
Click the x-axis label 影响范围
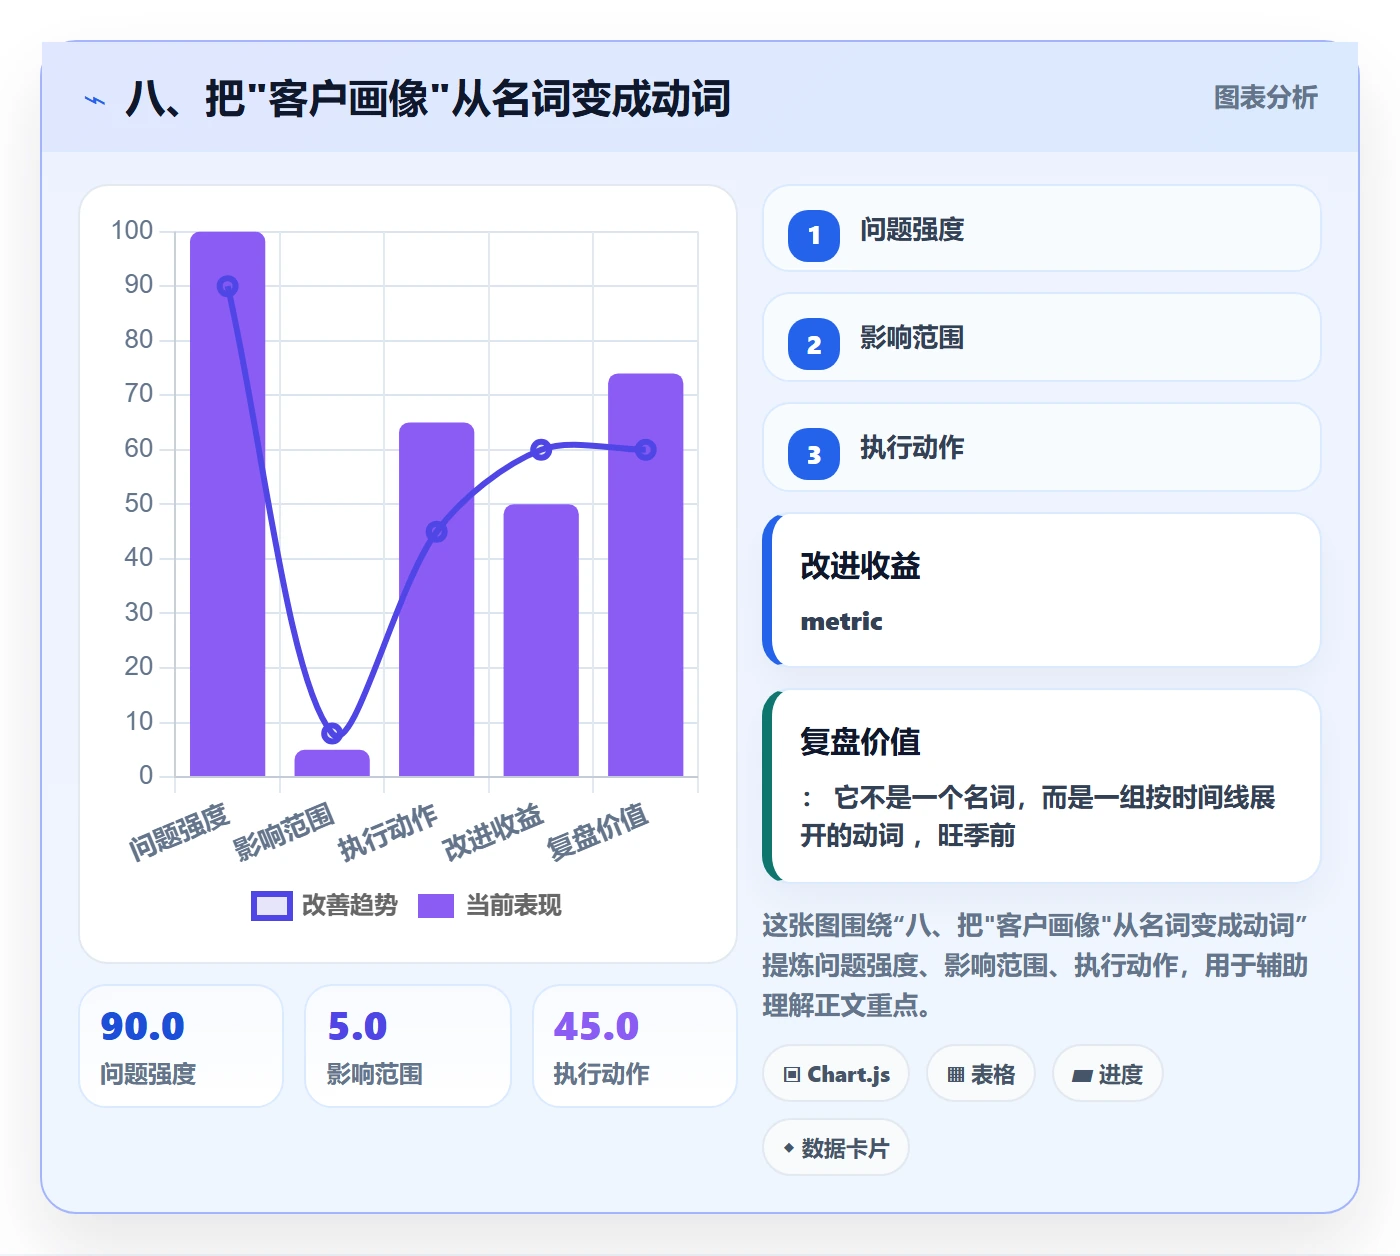(284, 831)
